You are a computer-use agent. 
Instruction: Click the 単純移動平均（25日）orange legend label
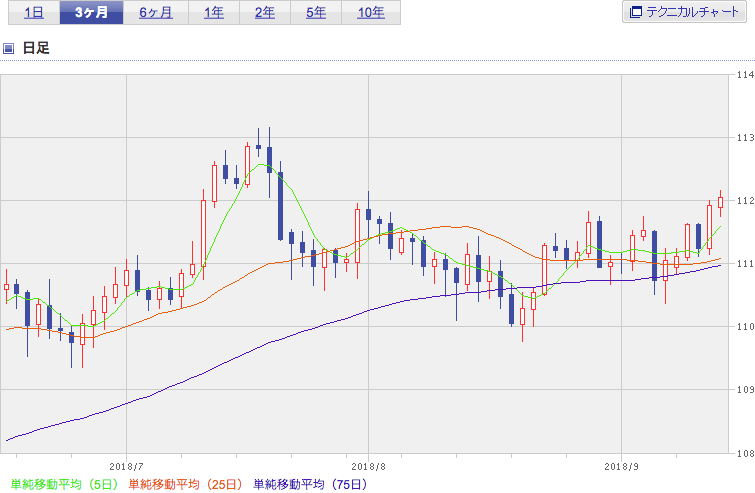(x=185, y=484)
